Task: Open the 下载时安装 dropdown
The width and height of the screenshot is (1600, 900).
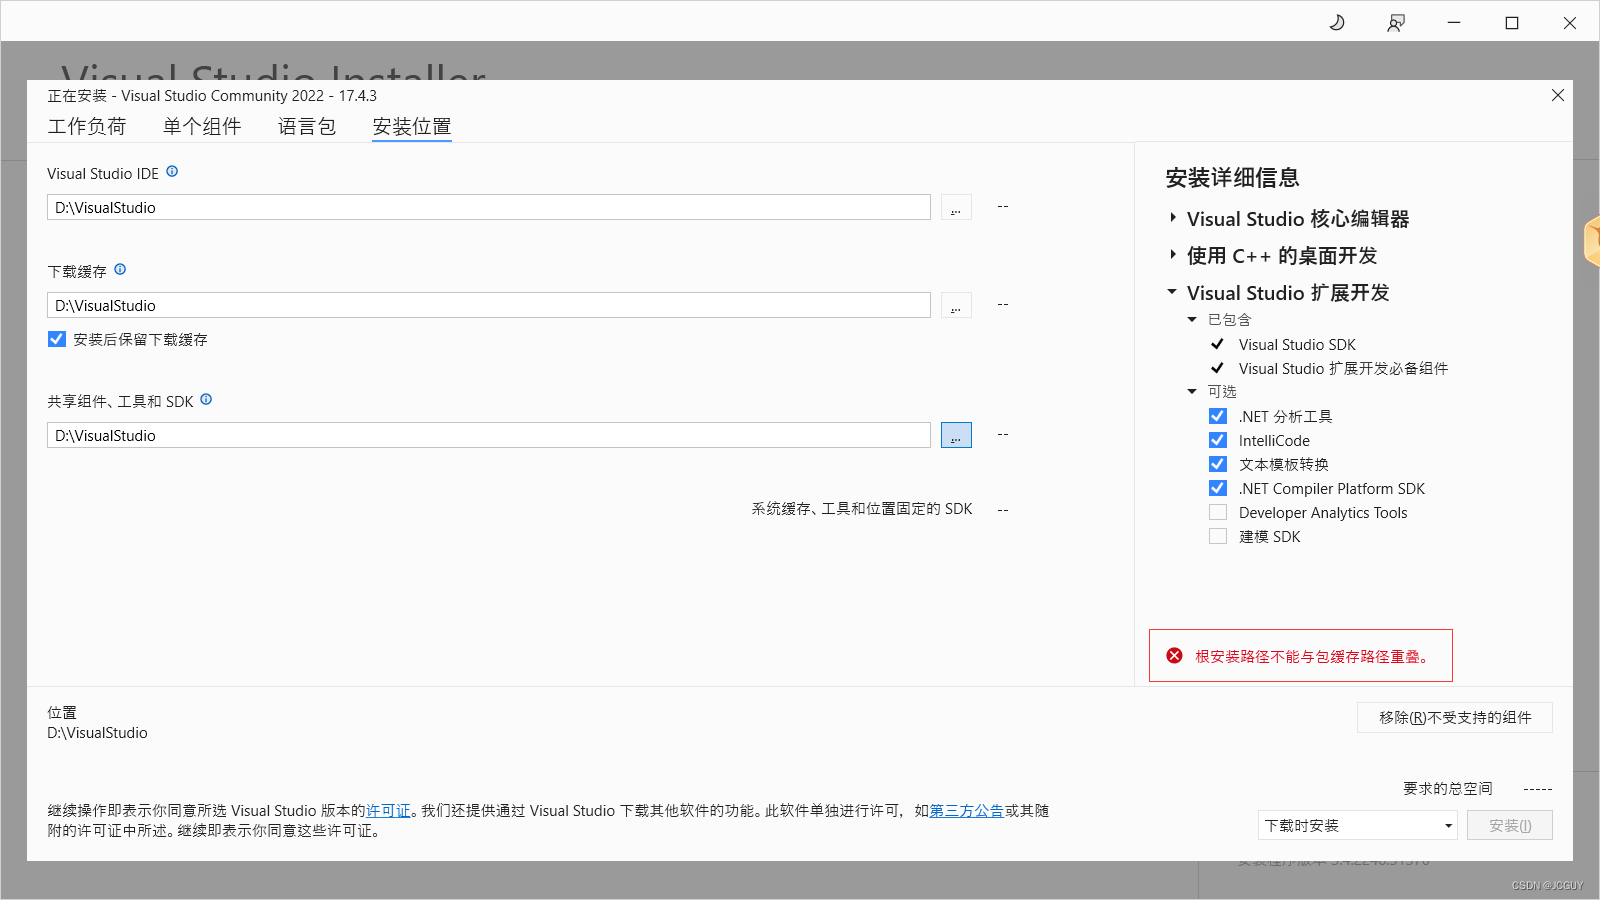Action: coord(1358,825)
